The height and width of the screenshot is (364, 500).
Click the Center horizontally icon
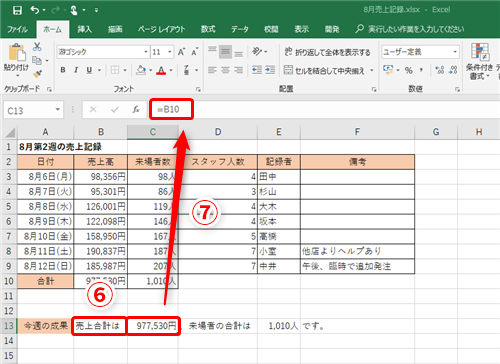[x=225, y=70]
